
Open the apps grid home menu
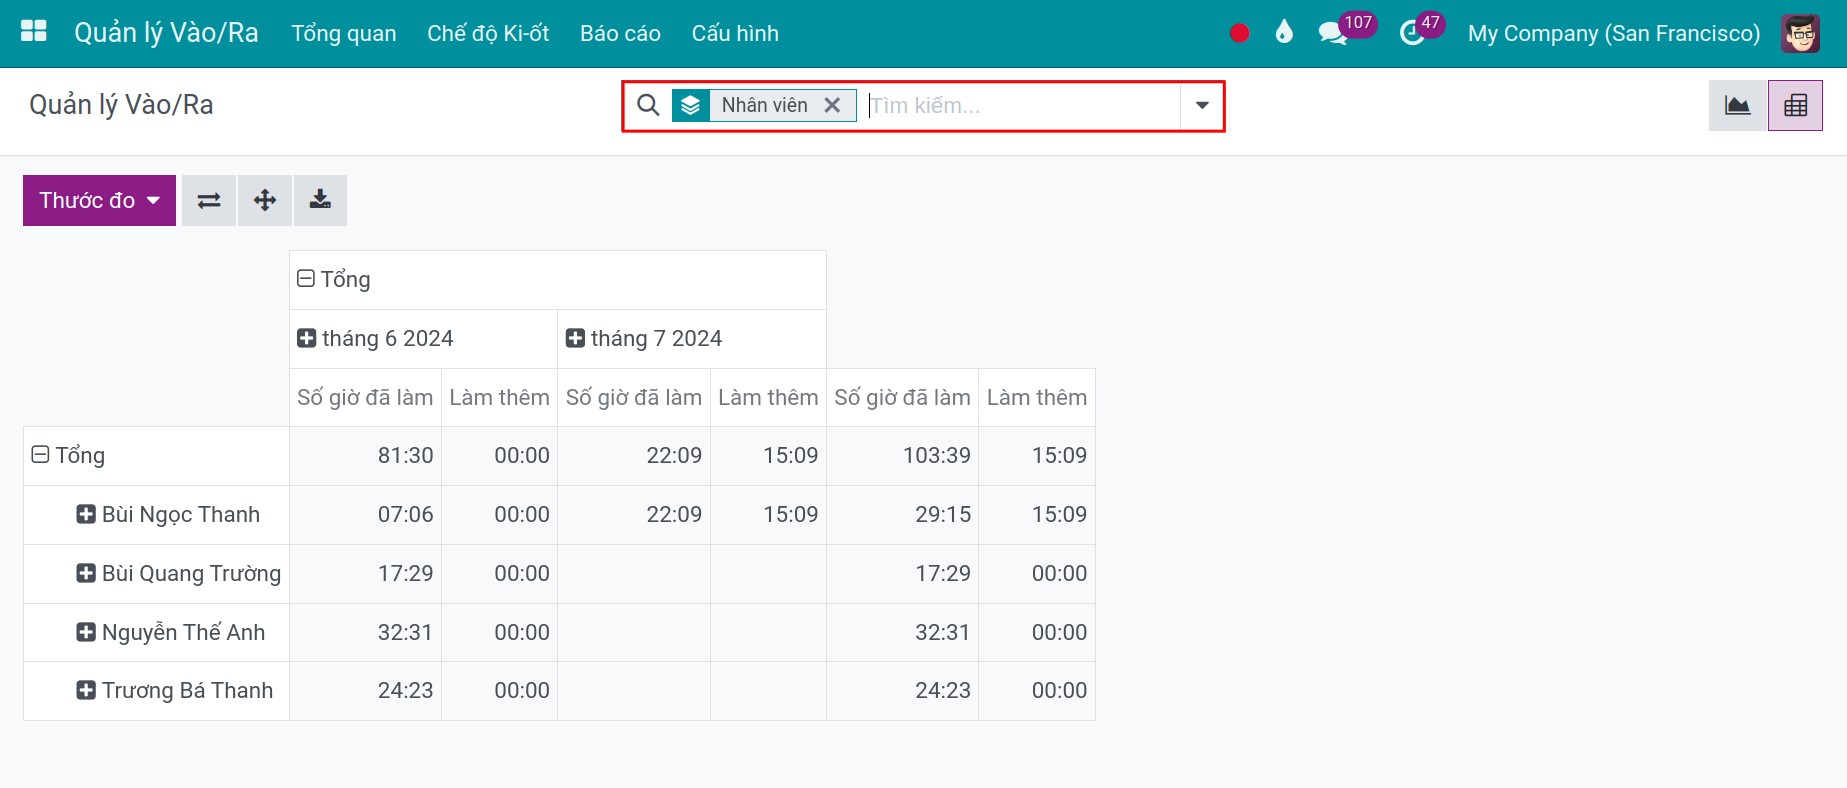point(34,32)
